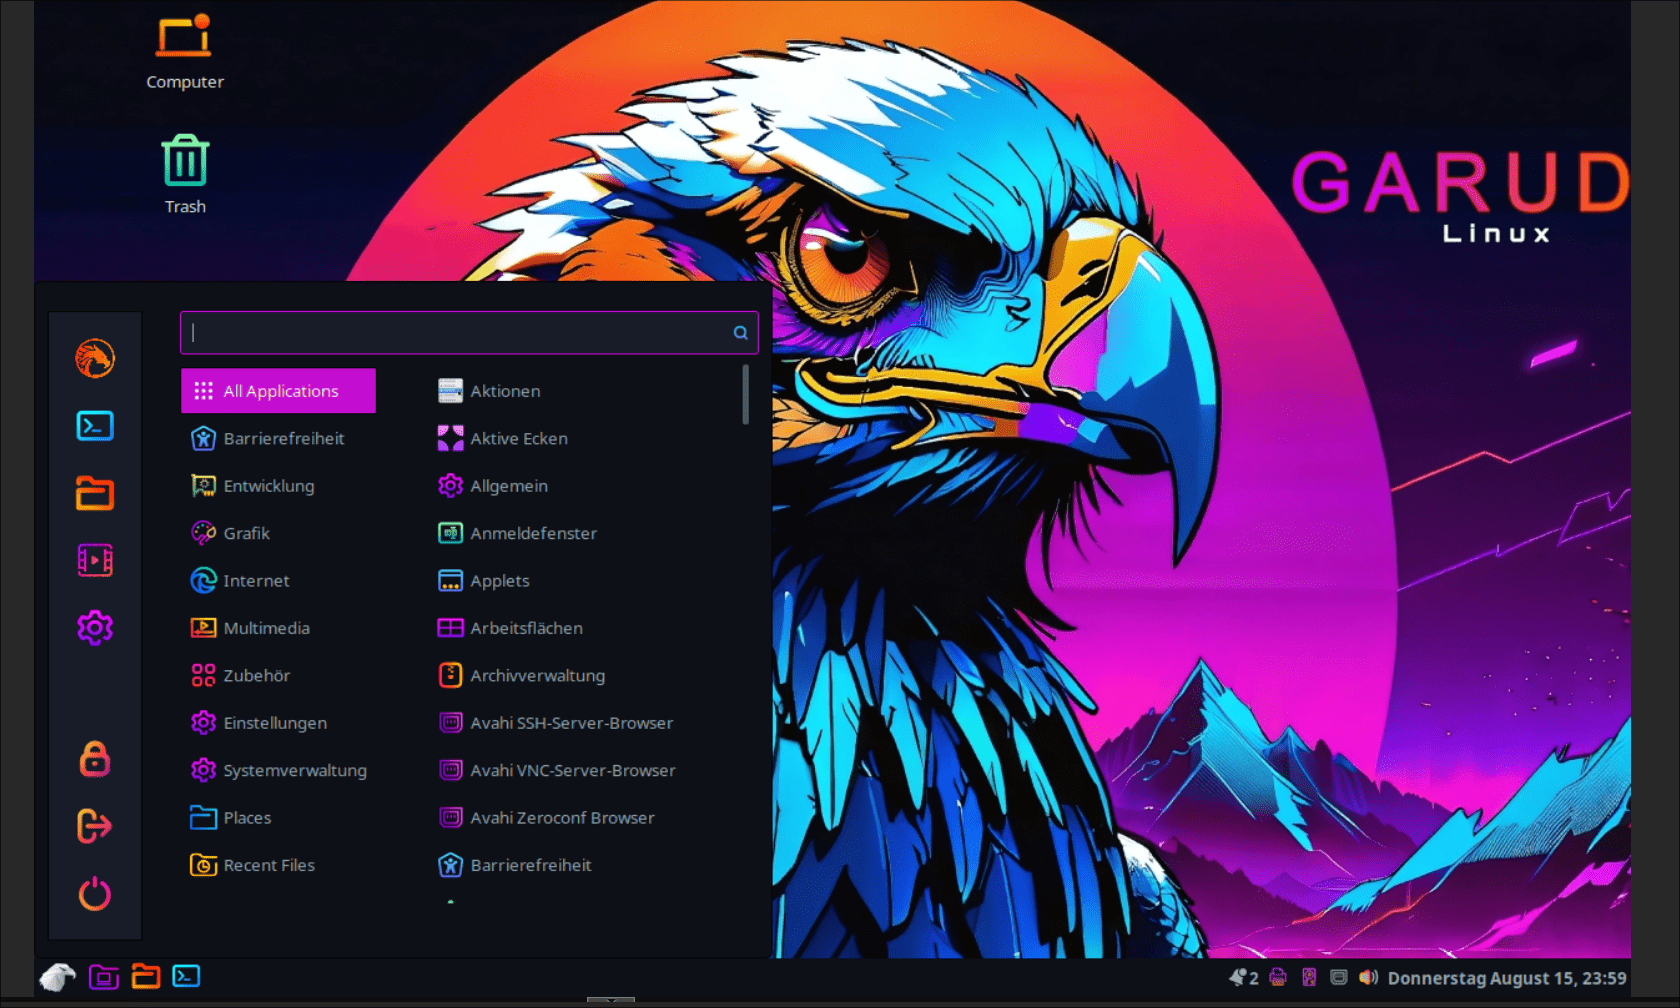Select the Einstellungen category
Viewport: 1680px width, 1008px height.
[278, 723]
